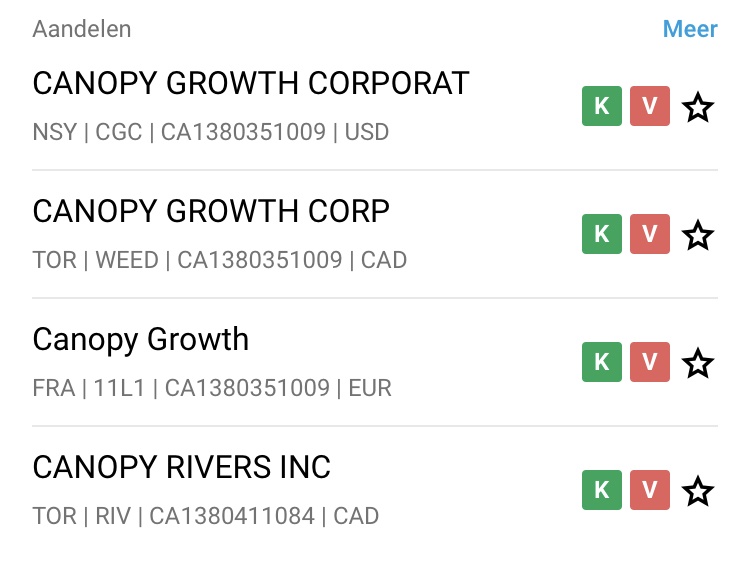The width and height of the screenshot is (750, 565).
Task: Open the Meer link for more shares
Action: click(x=690, y=29)
